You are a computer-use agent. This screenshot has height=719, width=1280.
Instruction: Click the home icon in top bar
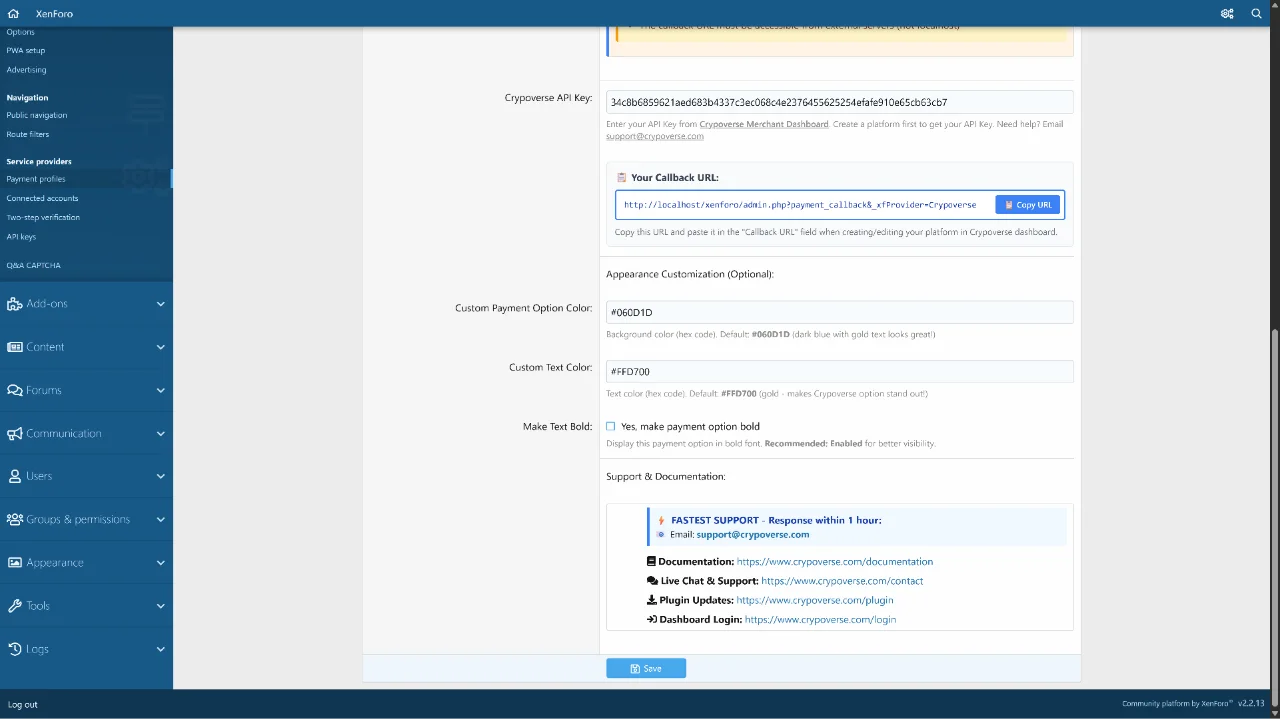(13, 14)
